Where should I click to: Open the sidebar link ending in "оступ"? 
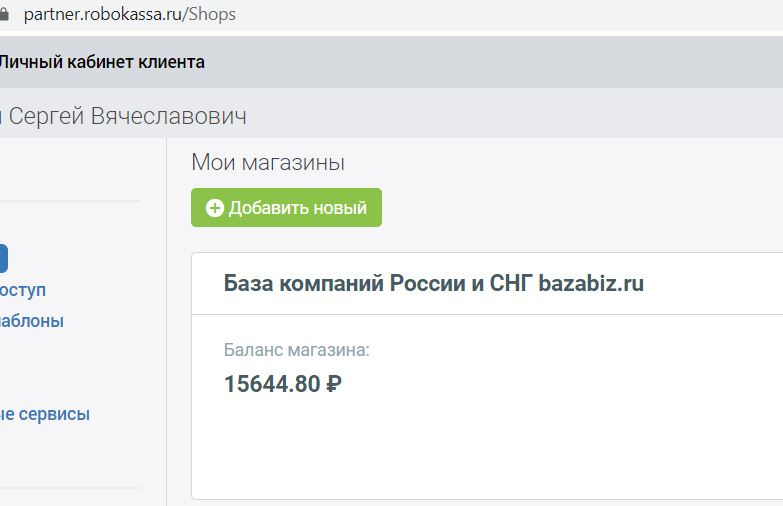[x=22, y=290]
